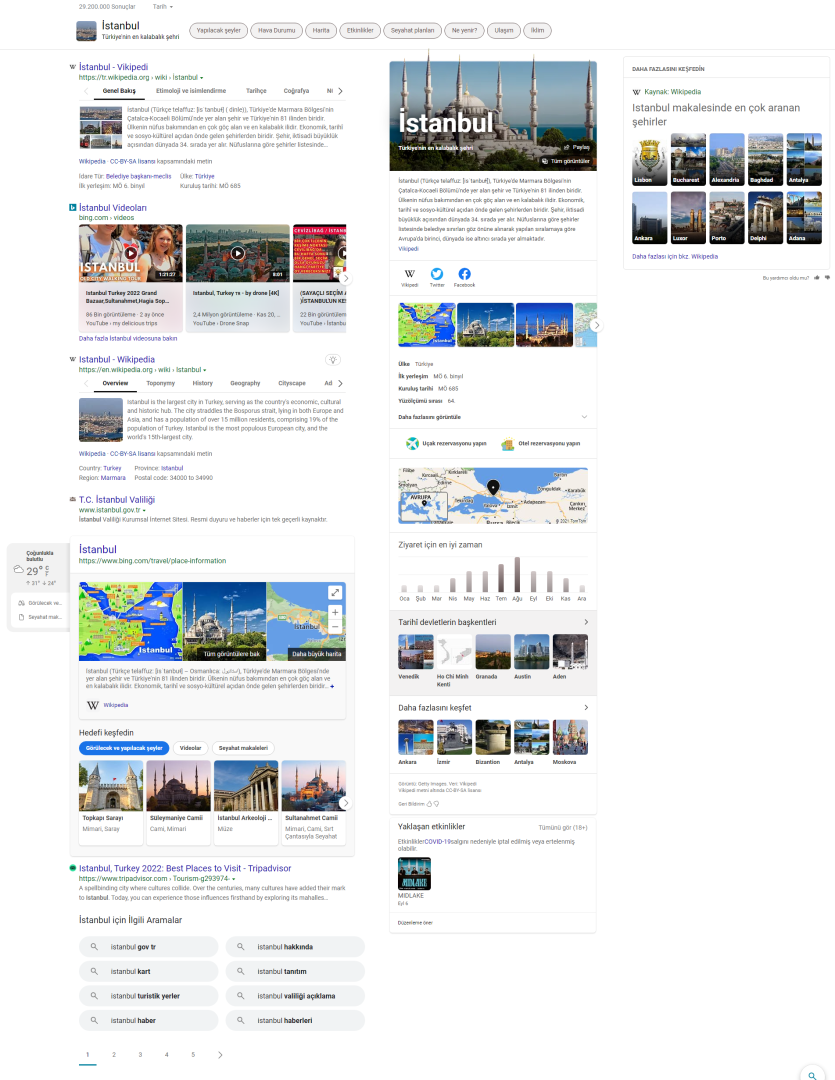The height and width of the screenshot is (1080, 835).
Task: Open Lisbon city thumbnail
Action: tap(650, 159)
